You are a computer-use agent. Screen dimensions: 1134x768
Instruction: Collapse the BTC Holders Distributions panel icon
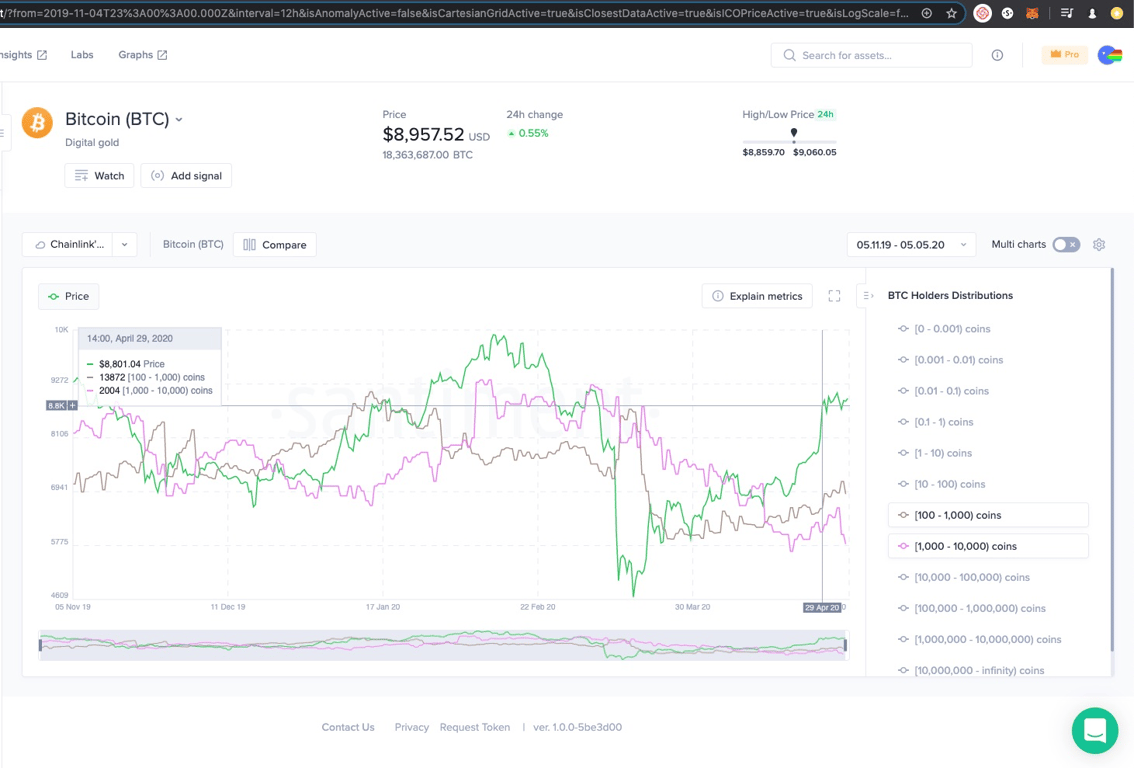pyautogui.click(x=866, y=295)
